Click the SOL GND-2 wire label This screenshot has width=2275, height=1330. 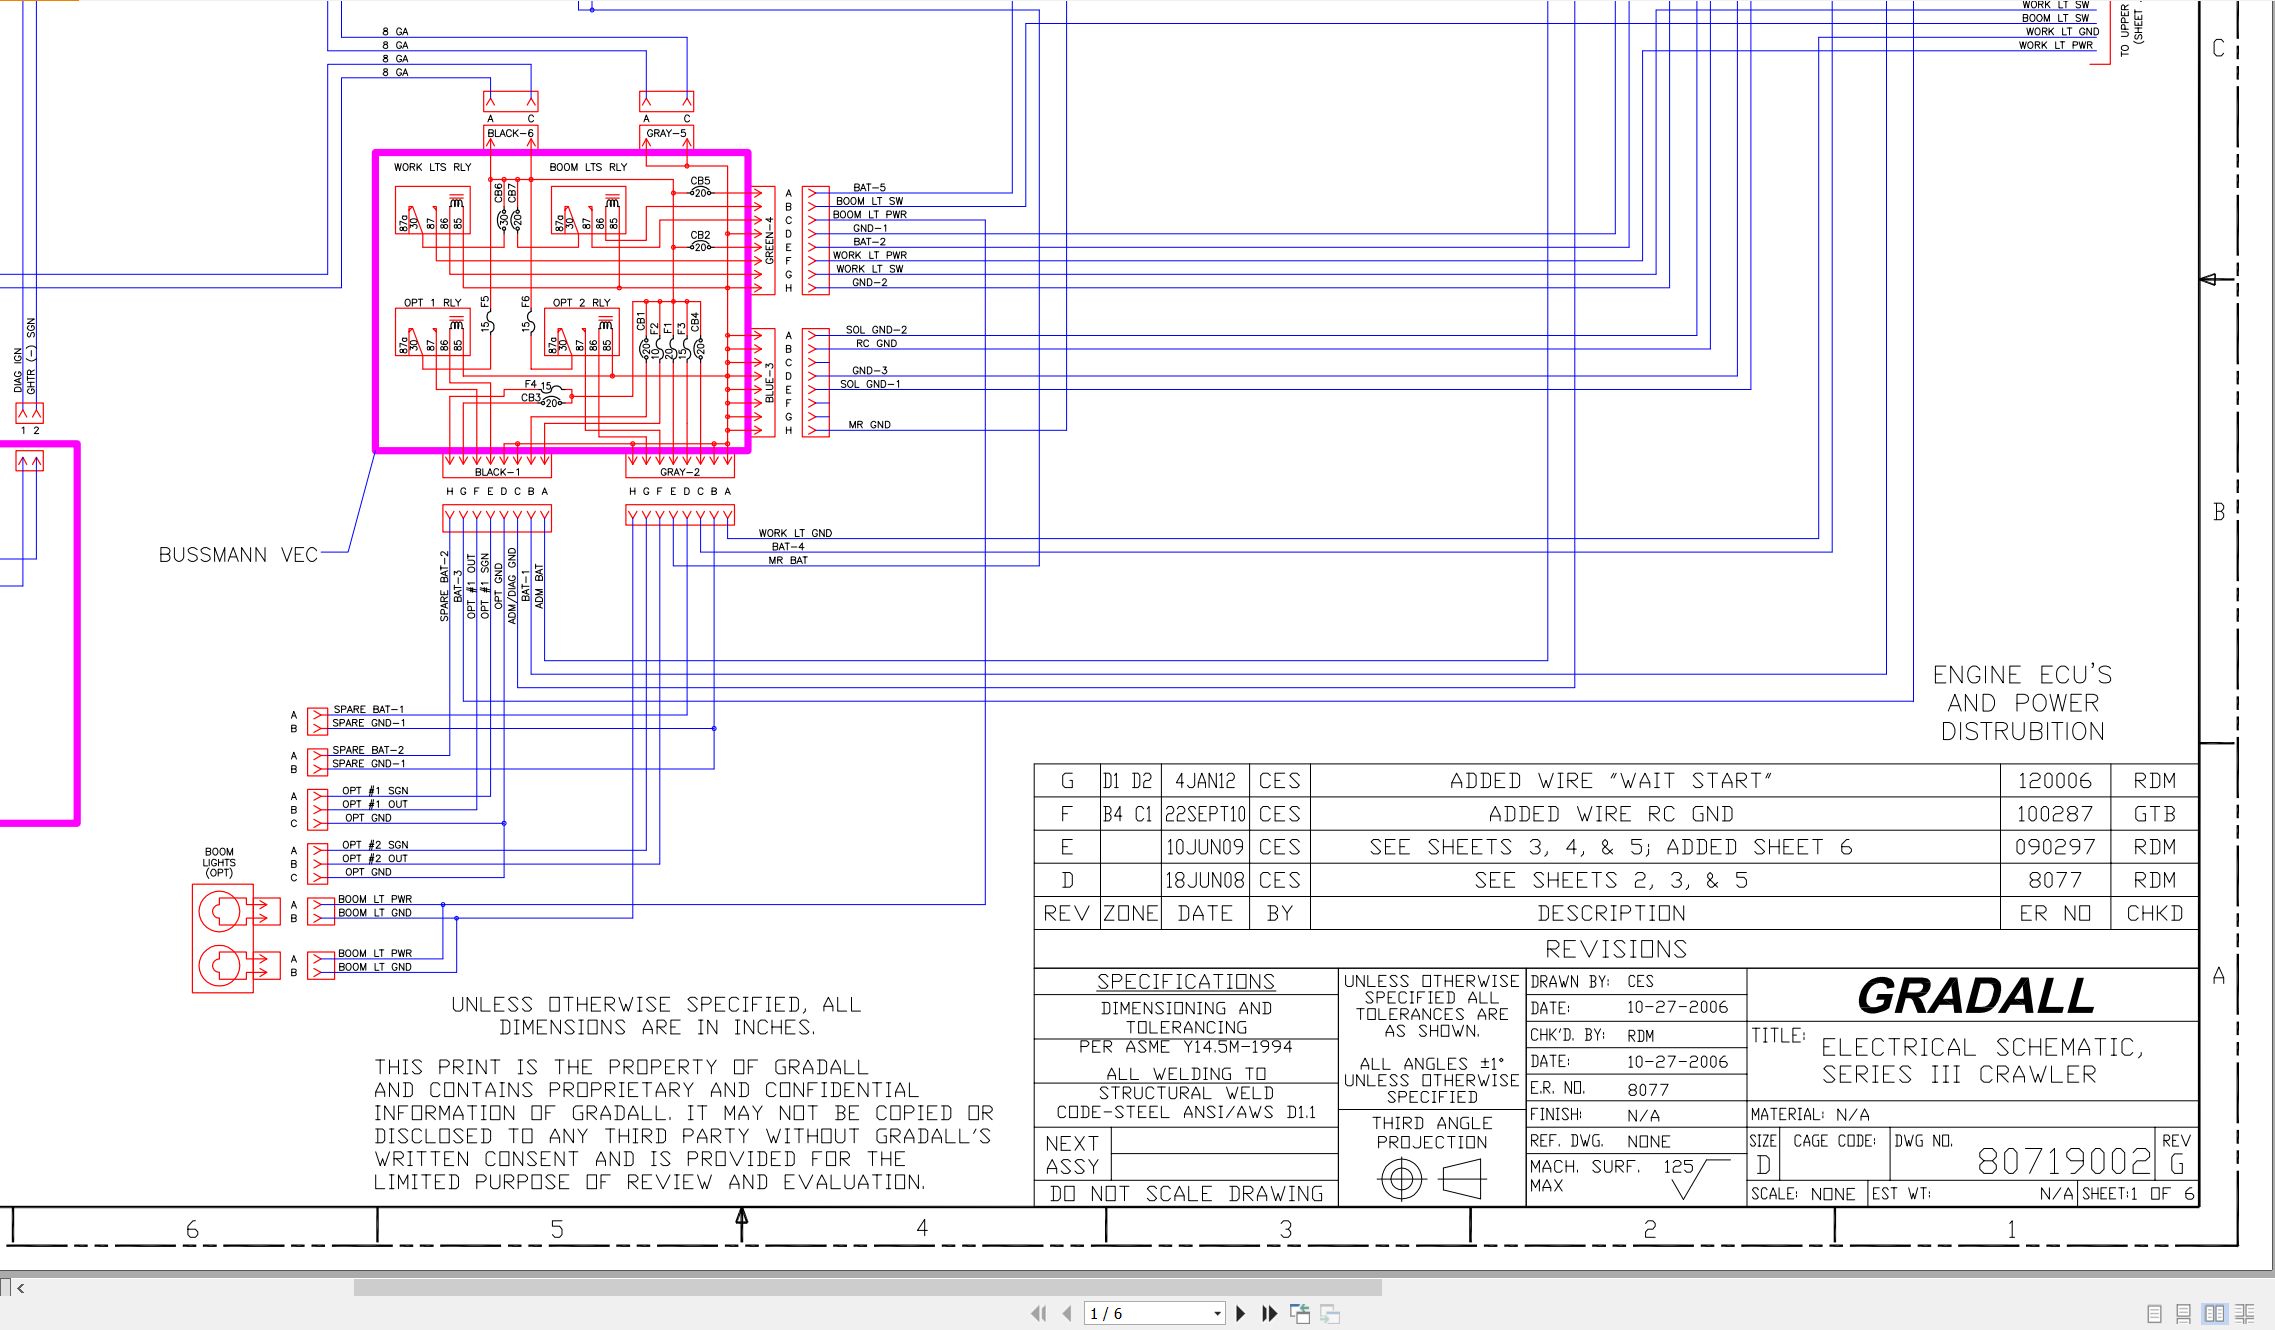tap(876, 329)
